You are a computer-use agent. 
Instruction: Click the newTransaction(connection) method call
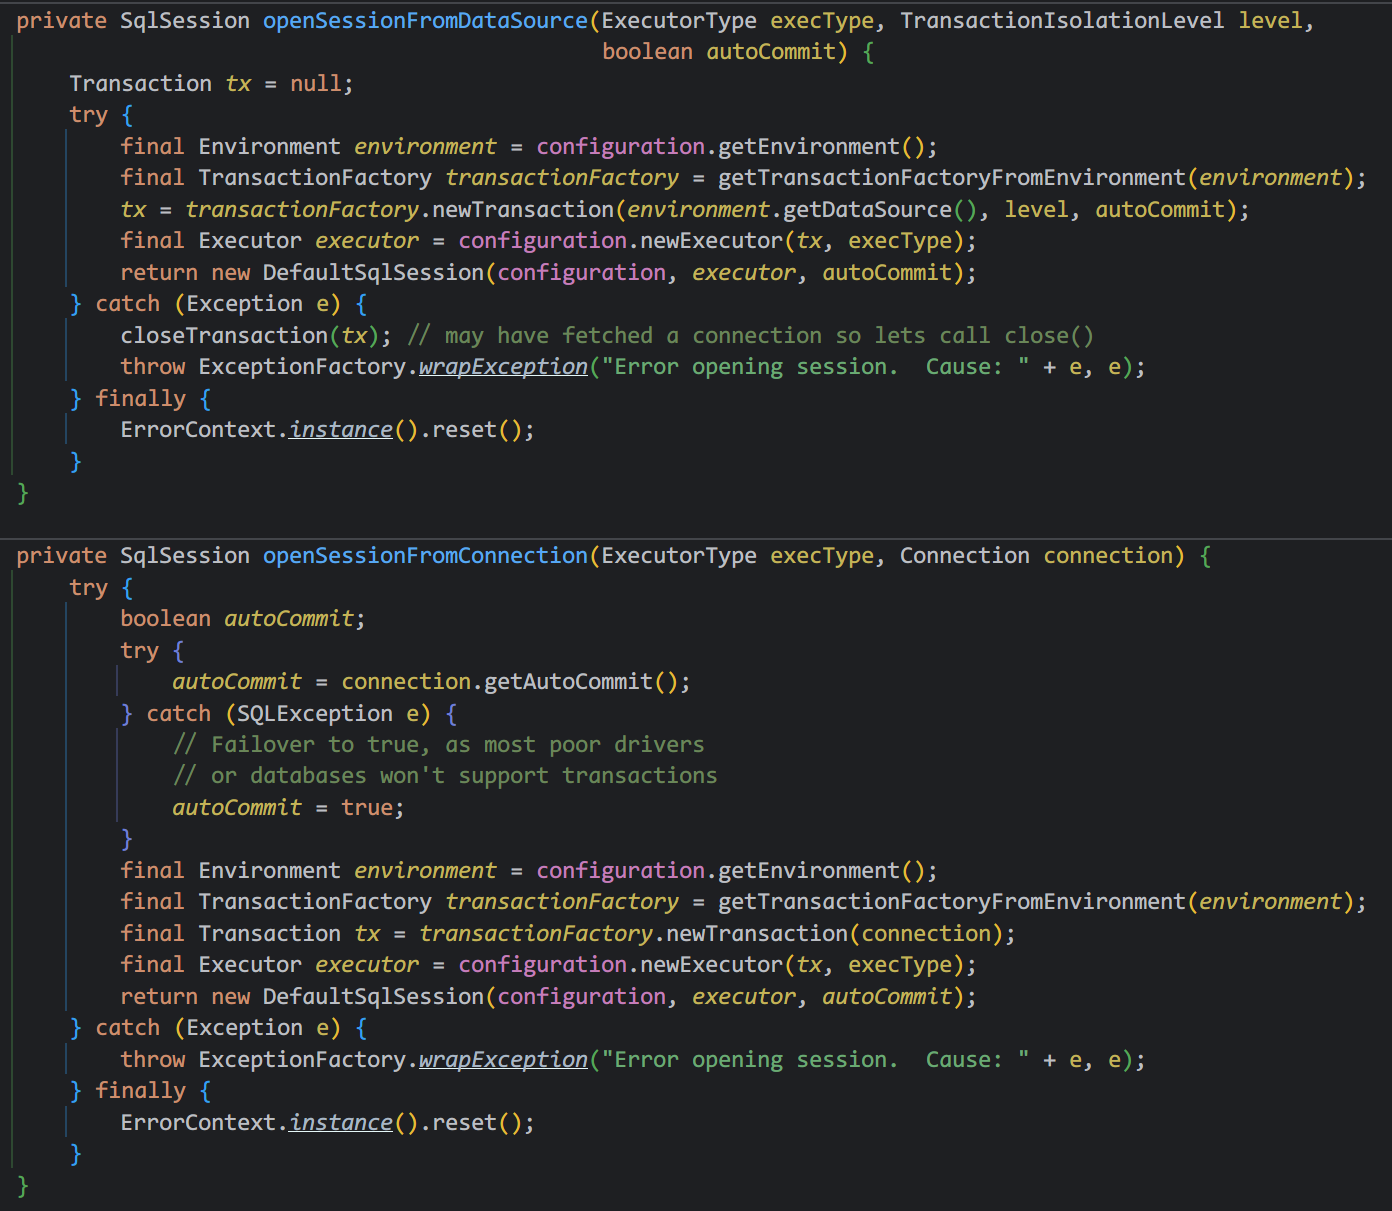pyautogui.click(x=757, y=934)
